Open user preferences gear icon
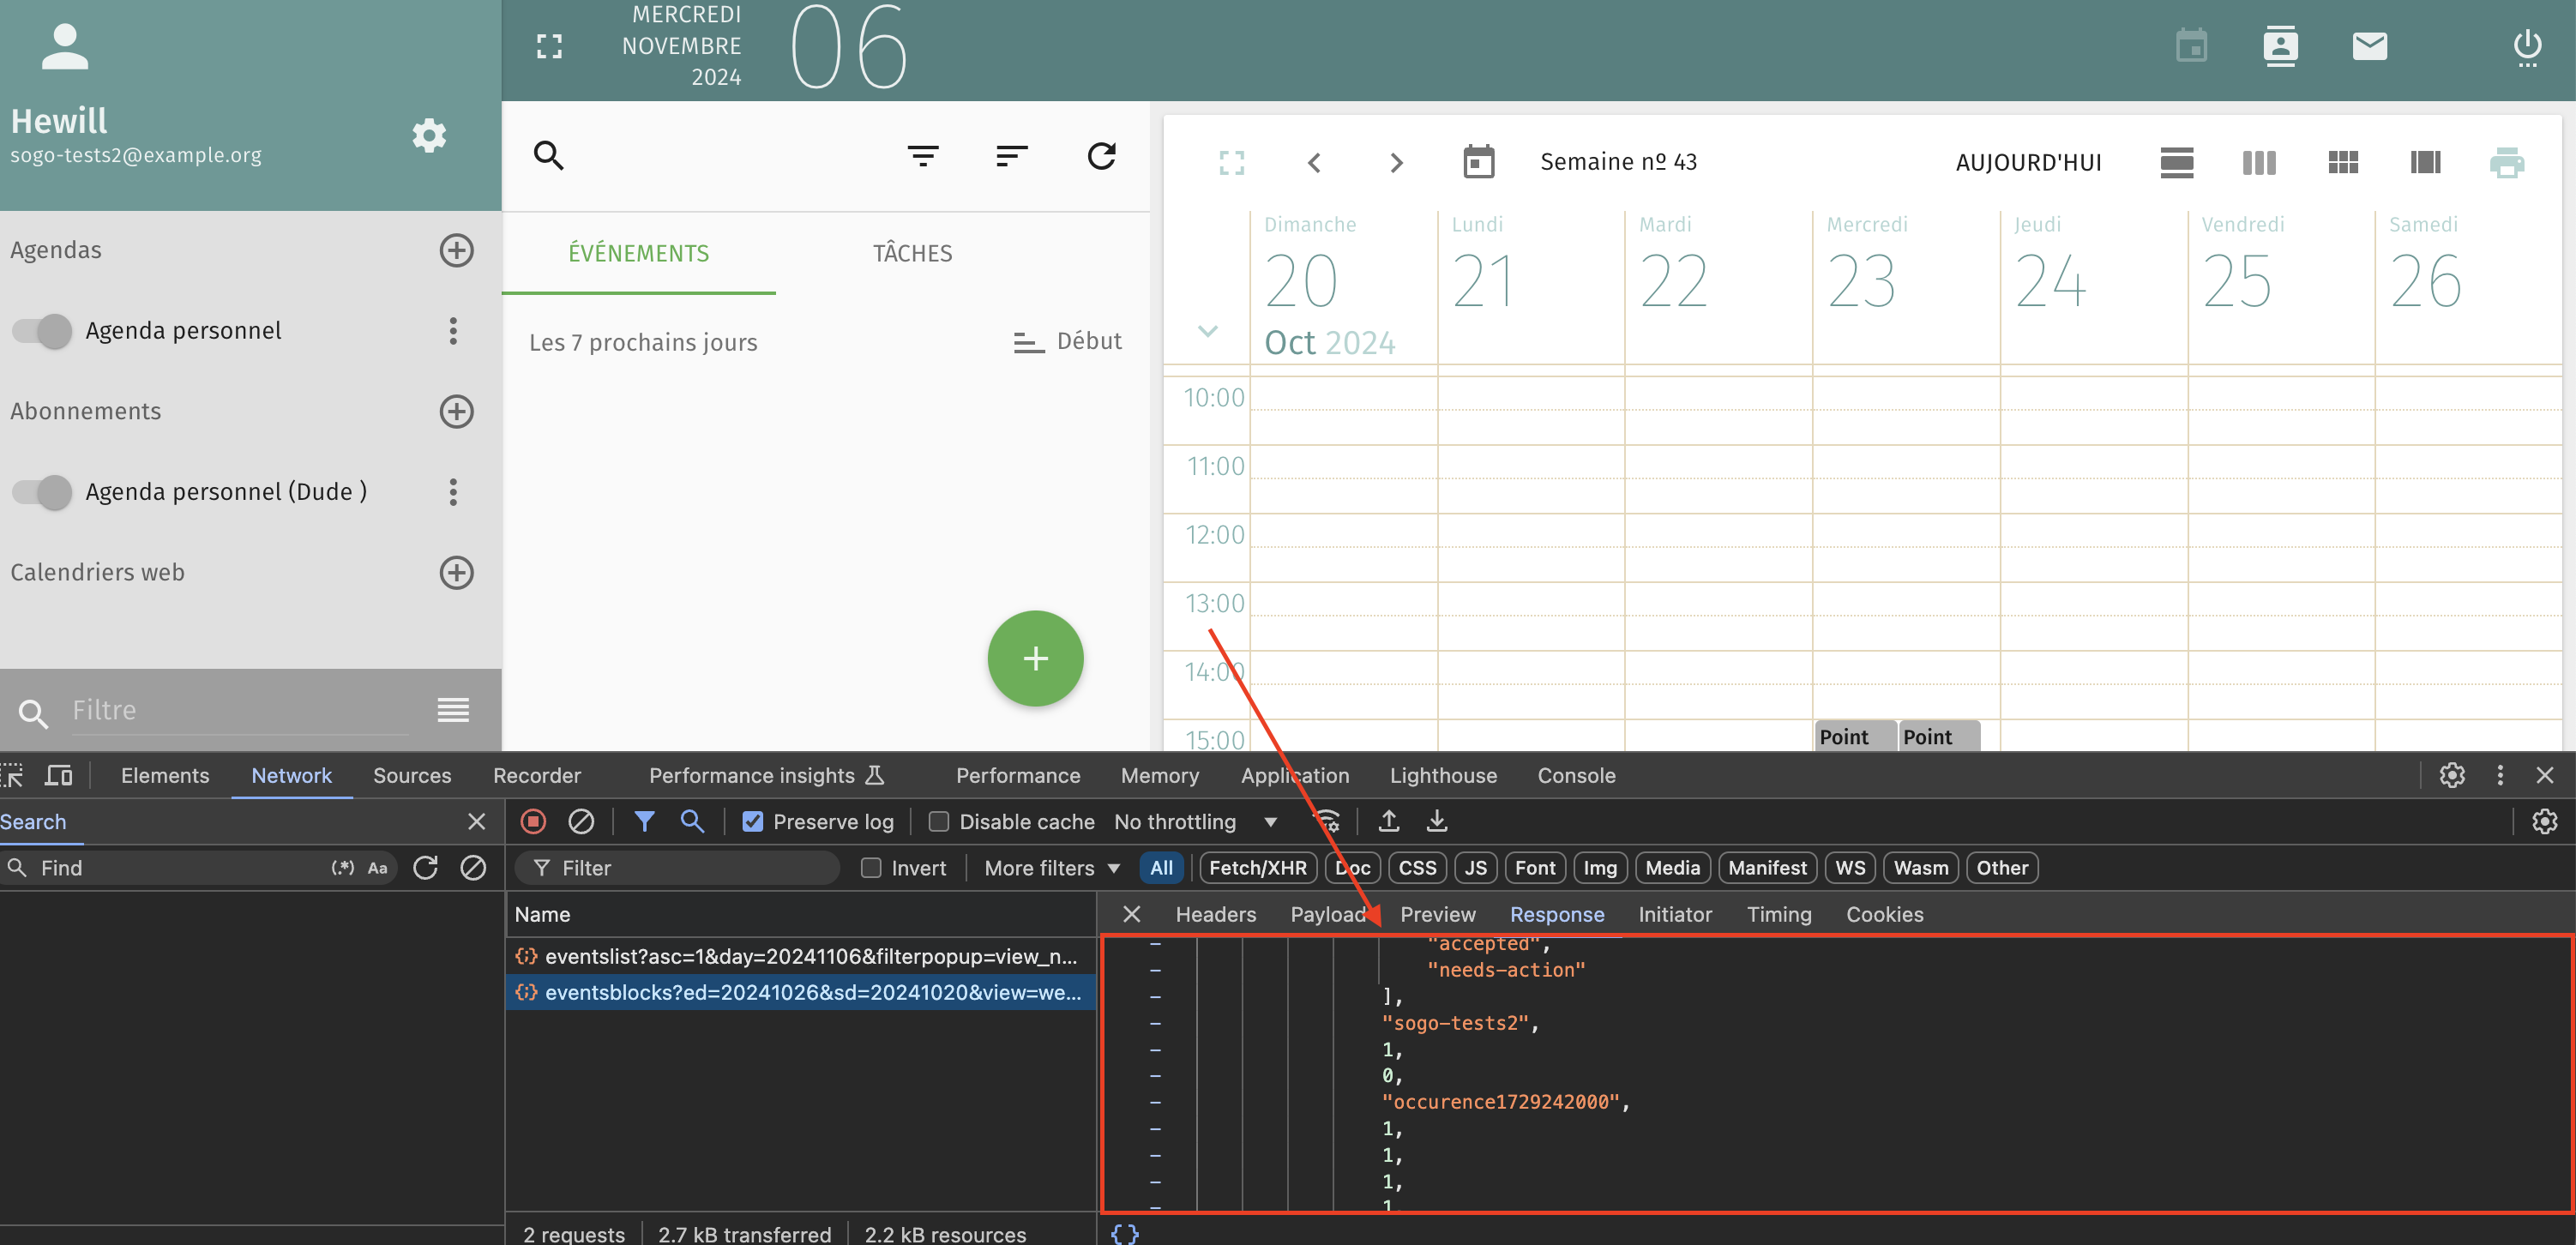 (429, 135)
